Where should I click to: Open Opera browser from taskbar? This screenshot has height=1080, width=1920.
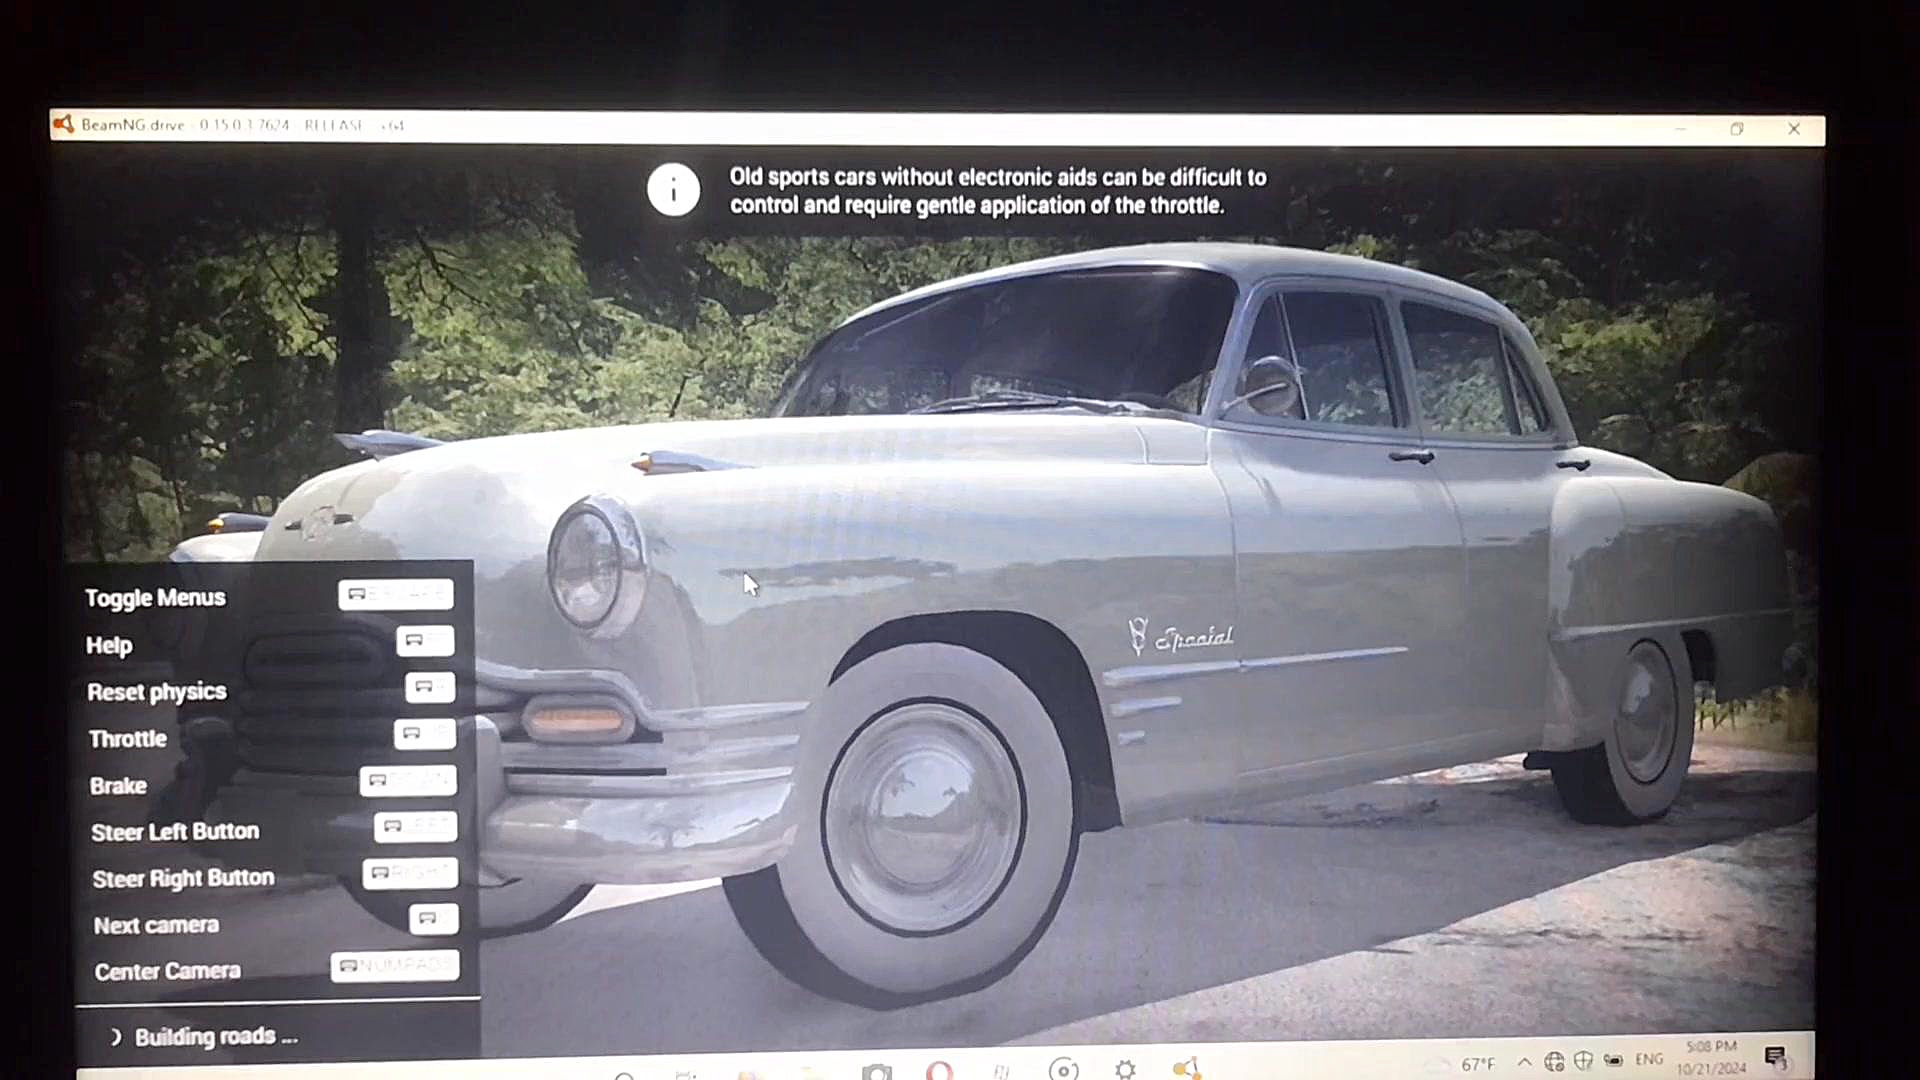point(939,1070)
